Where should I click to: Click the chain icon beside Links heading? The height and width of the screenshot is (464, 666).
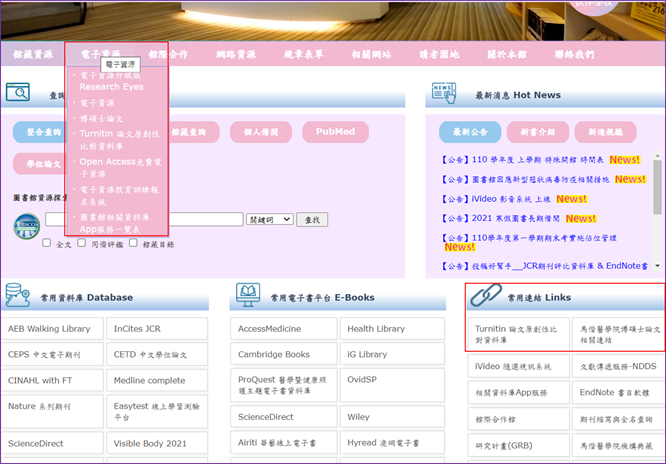click(x=486, y=295)
